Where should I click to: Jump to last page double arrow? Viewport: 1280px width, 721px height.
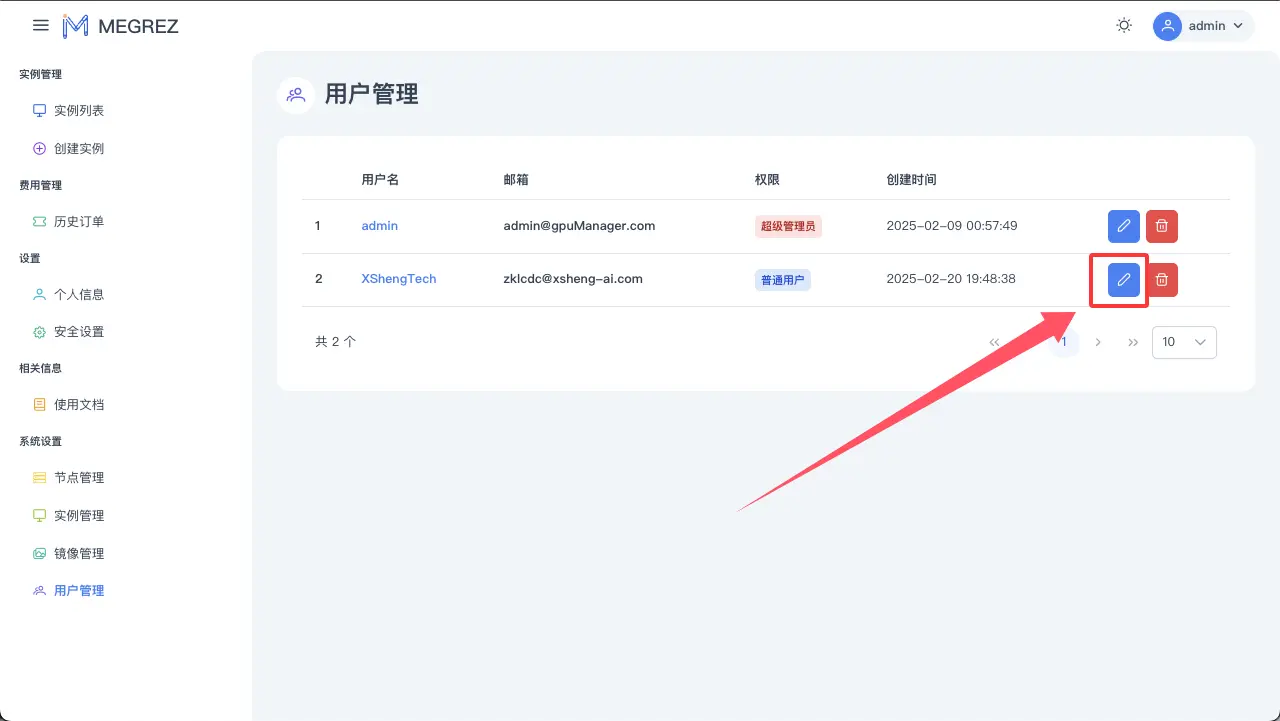1133,342
